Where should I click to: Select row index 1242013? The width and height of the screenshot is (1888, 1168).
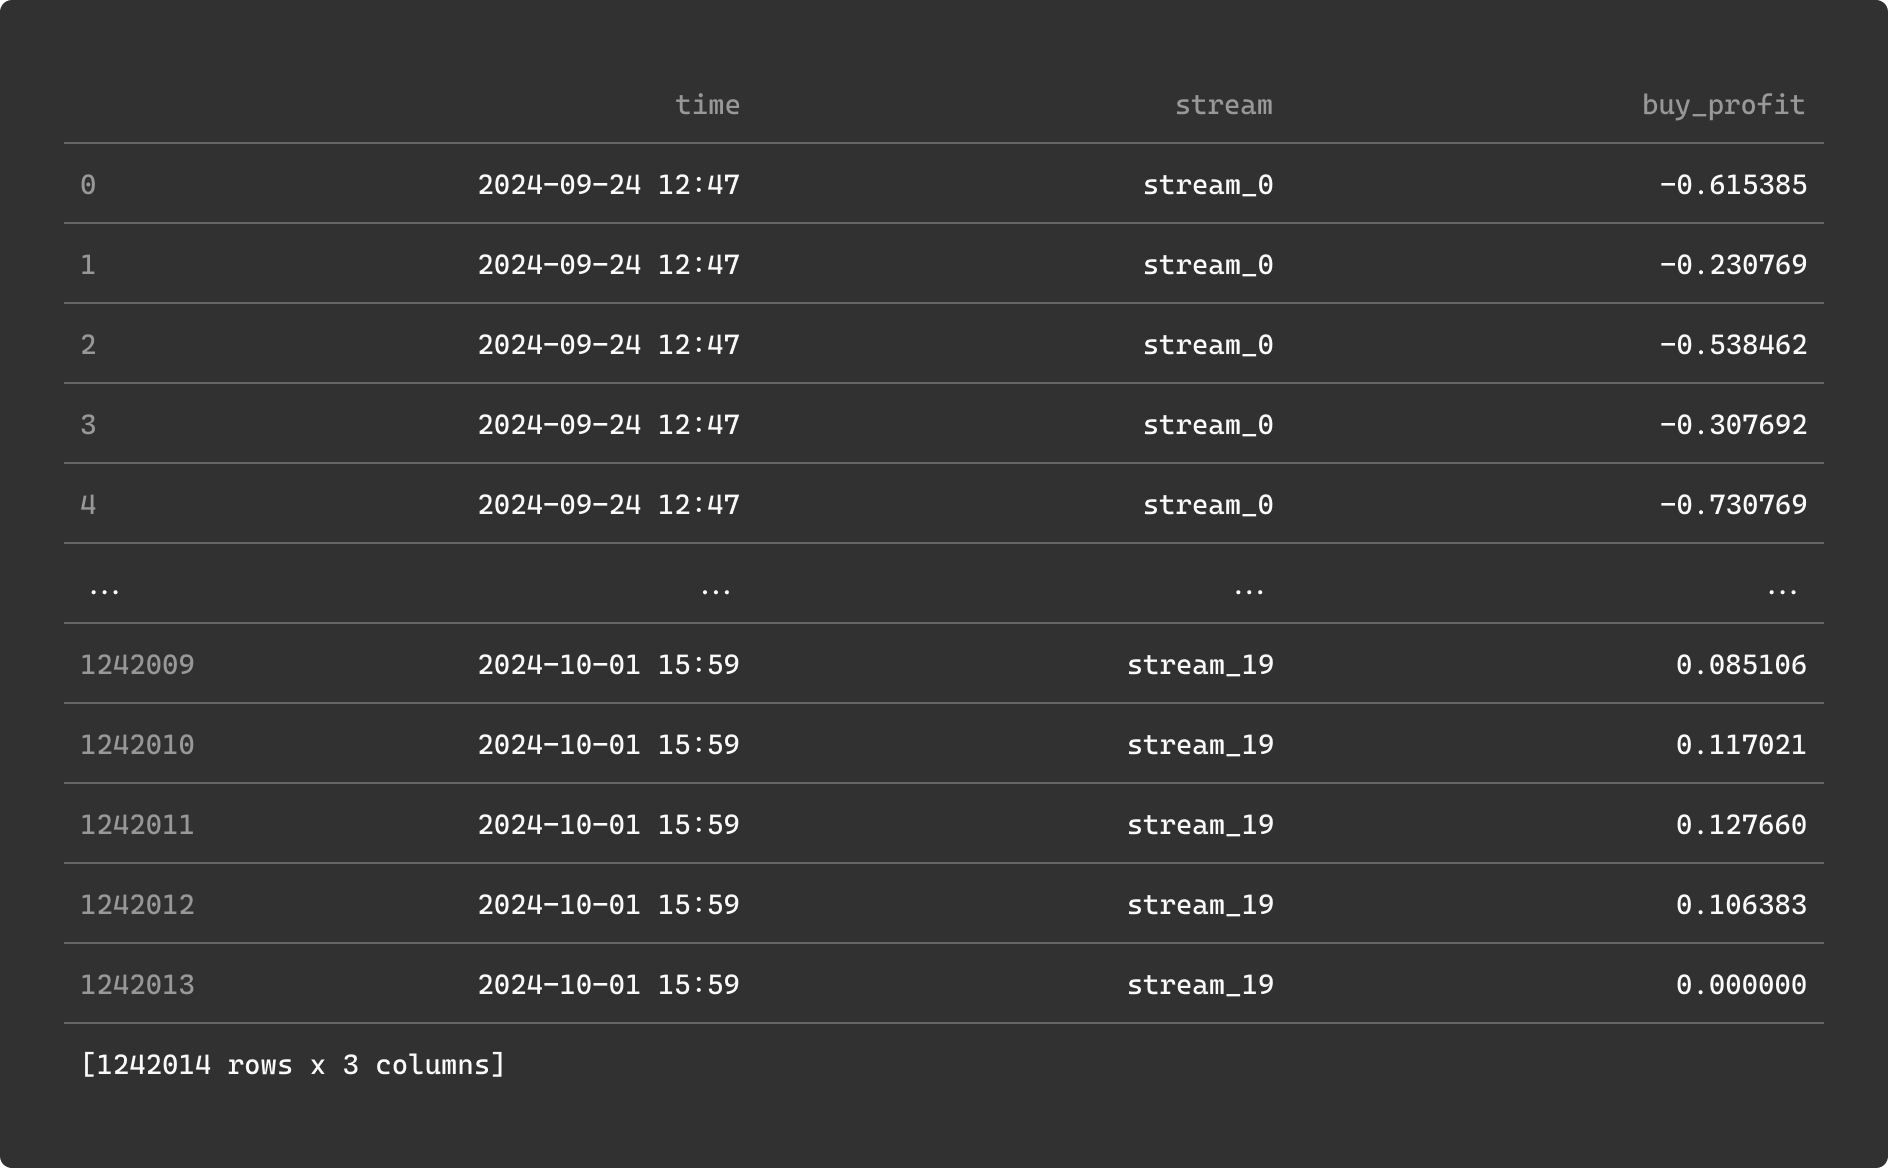(x=137, y=985)
